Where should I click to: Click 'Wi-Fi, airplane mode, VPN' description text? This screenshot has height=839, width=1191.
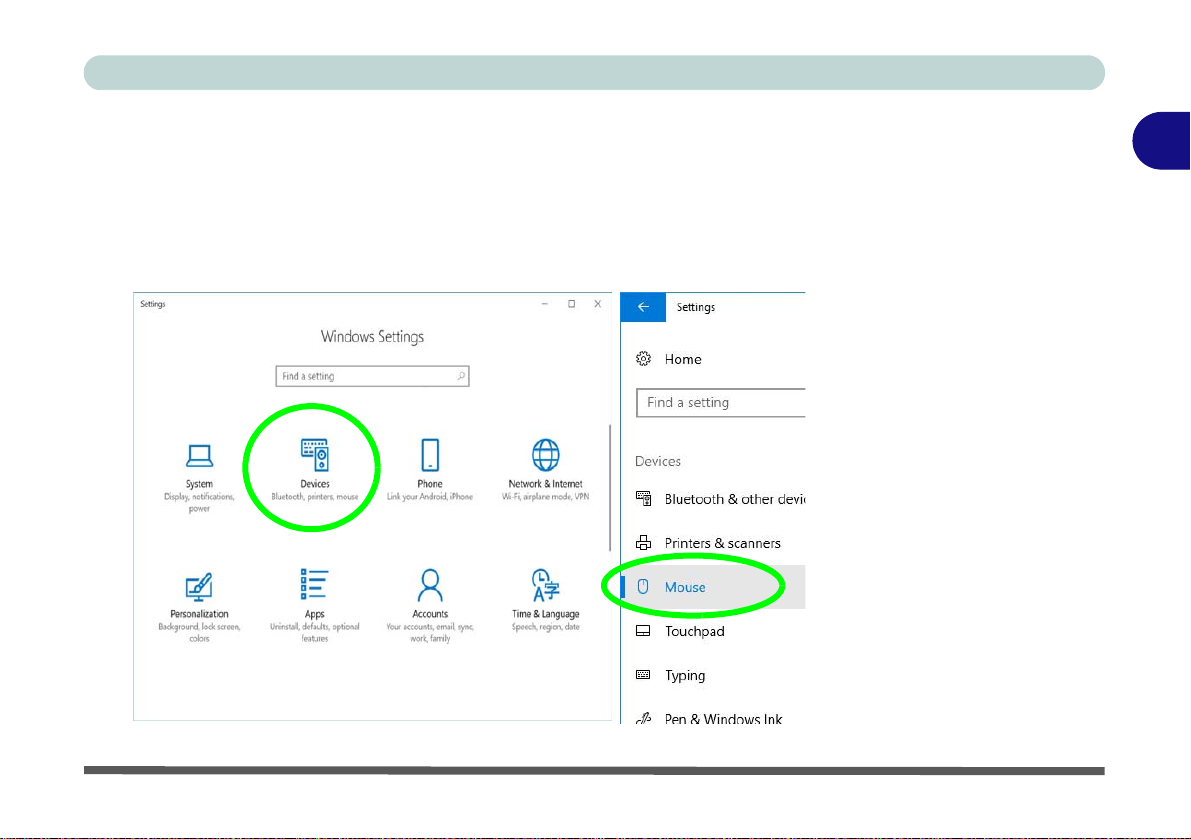pyautogui.click(x=545, y=497)
